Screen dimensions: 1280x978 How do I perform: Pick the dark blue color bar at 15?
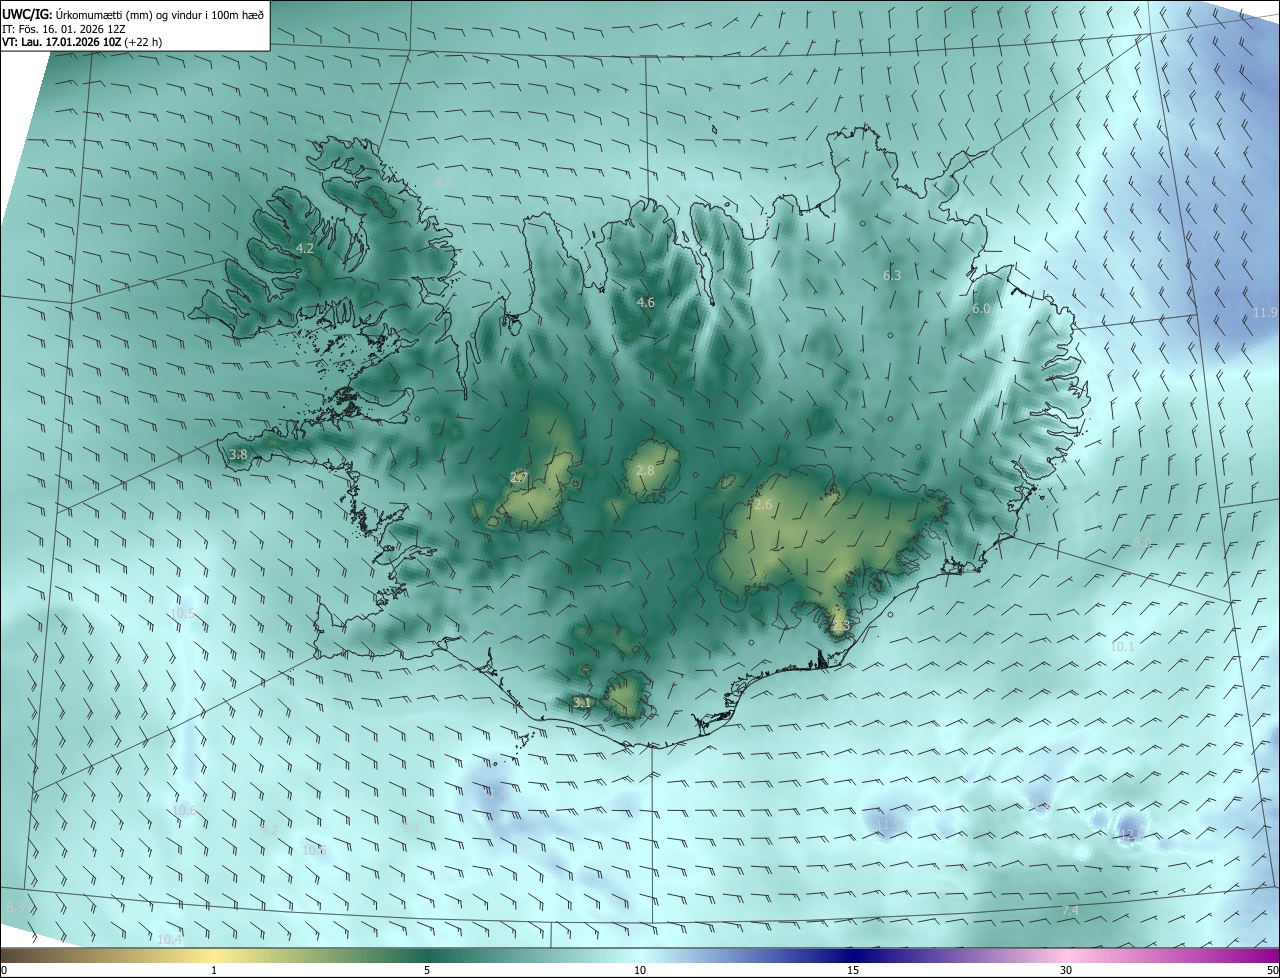click(853, 955)
